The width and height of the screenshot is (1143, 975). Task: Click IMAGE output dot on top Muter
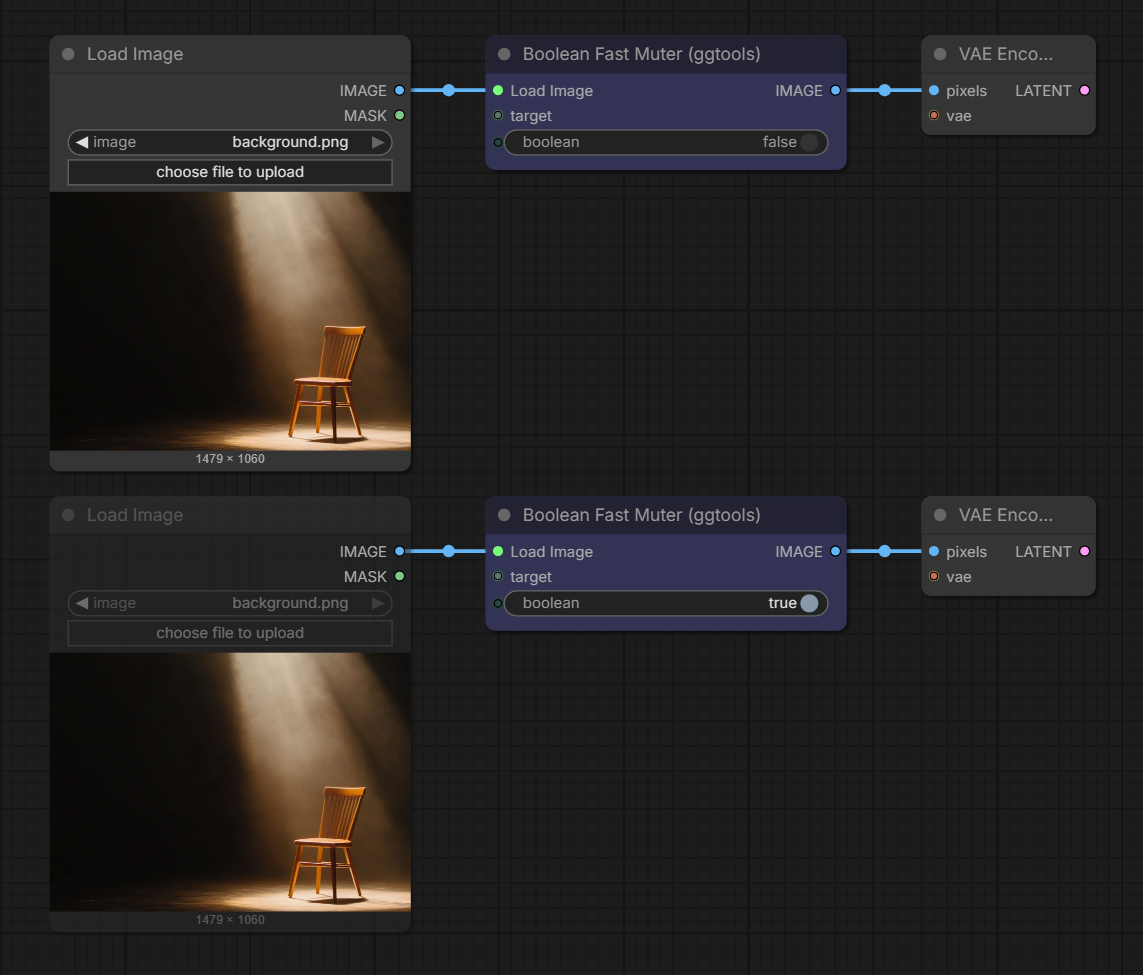835,90
